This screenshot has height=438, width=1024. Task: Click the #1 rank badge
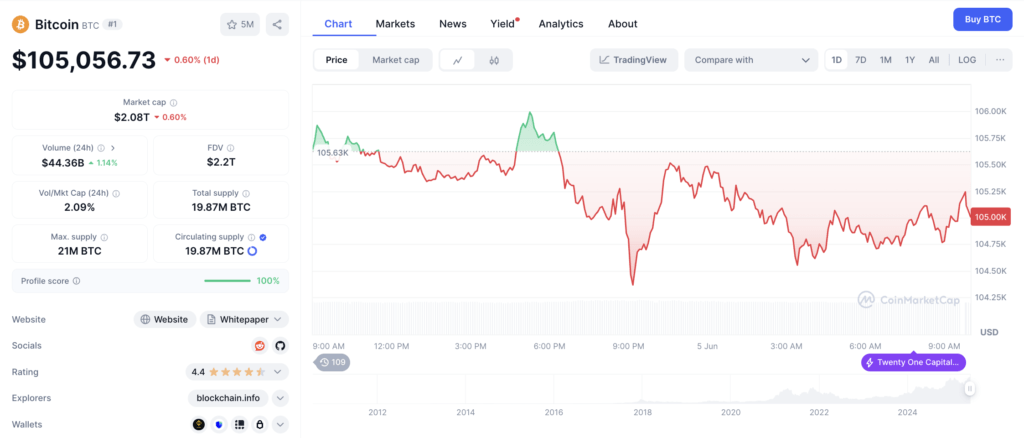[112, 24]
